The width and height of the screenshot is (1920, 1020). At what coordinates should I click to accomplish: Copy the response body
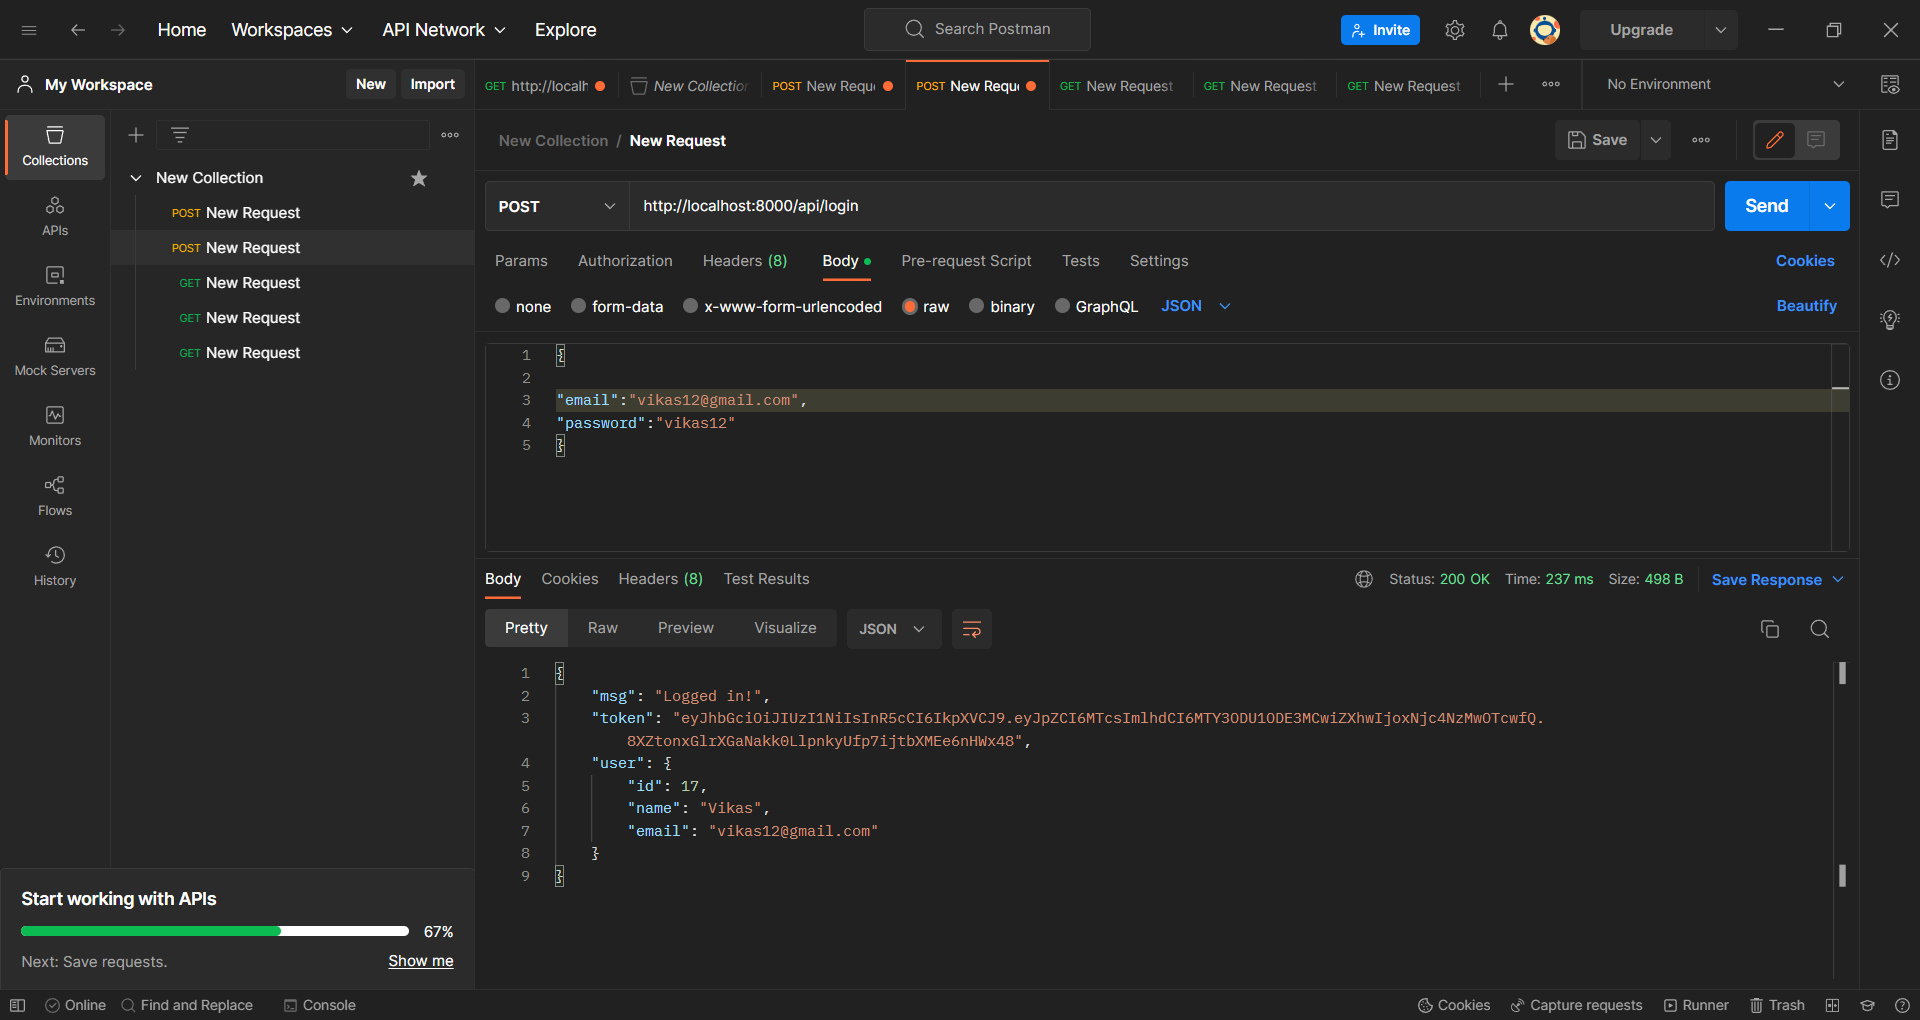click(x=1769, y=629)
